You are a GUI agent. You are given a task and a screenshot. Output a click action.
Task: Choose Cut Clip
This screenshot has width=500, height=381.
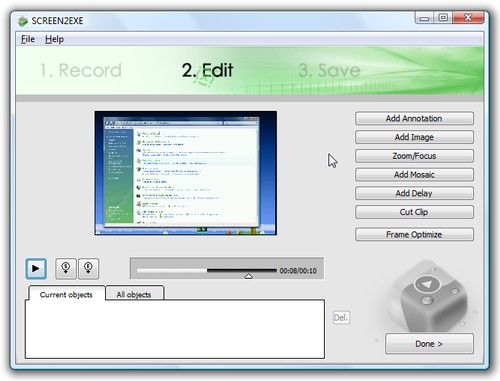coord(414,212)
